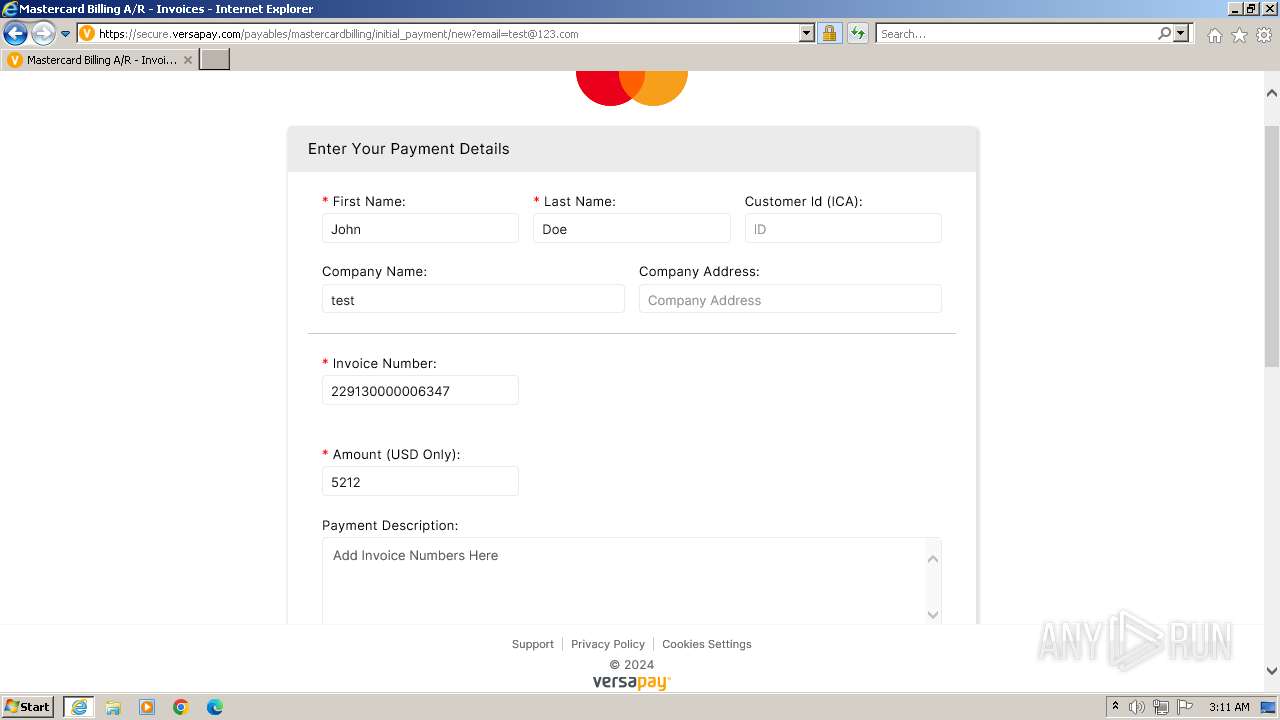
Task: Click the Payment Description label
Action: pyautogui.click(x=390, y=525)
